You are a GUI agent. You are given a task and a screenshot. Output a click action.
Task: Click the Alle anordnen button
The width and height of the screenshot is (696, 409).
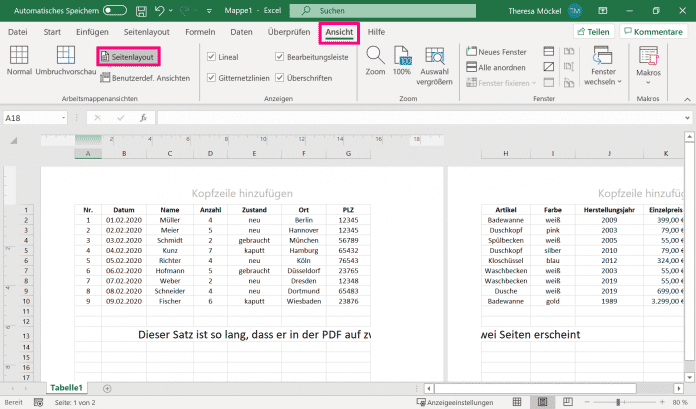click(497, 67)
